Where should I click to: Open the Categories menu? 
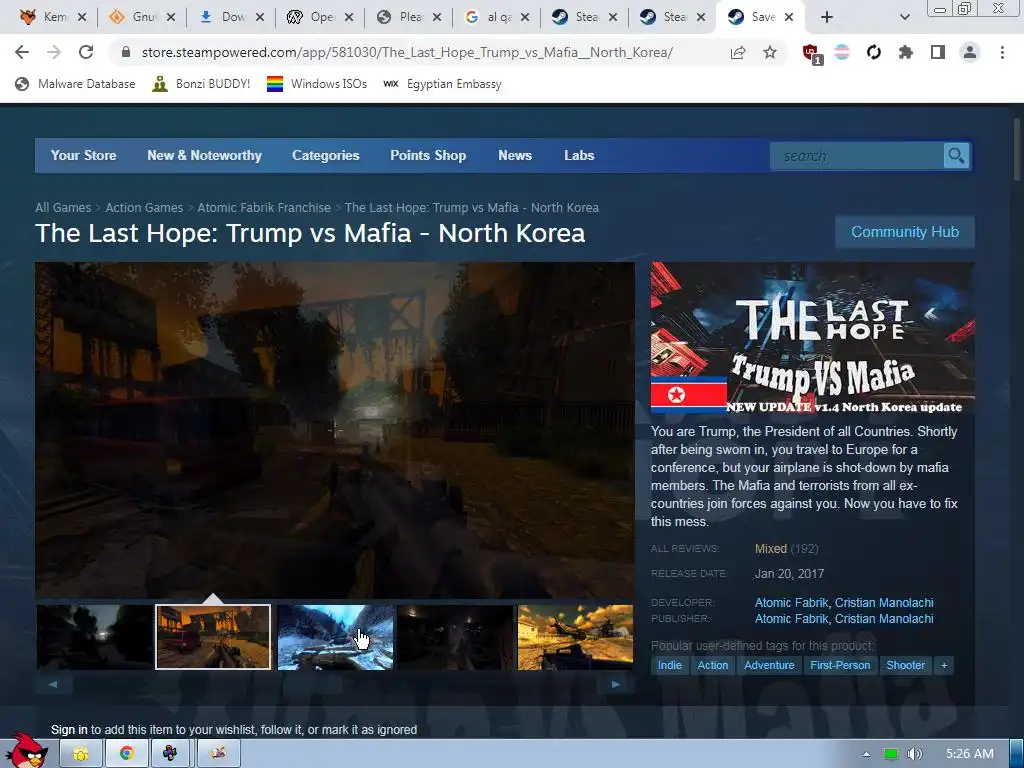pyautogui.click(x=325, y=155)
